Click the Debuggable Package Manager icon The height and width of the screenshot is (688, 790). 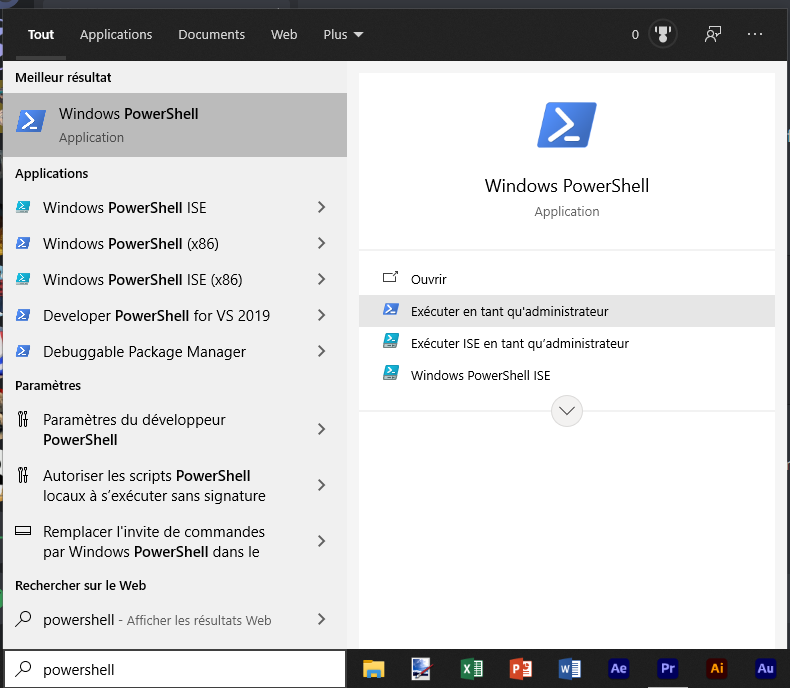point(23,351)
